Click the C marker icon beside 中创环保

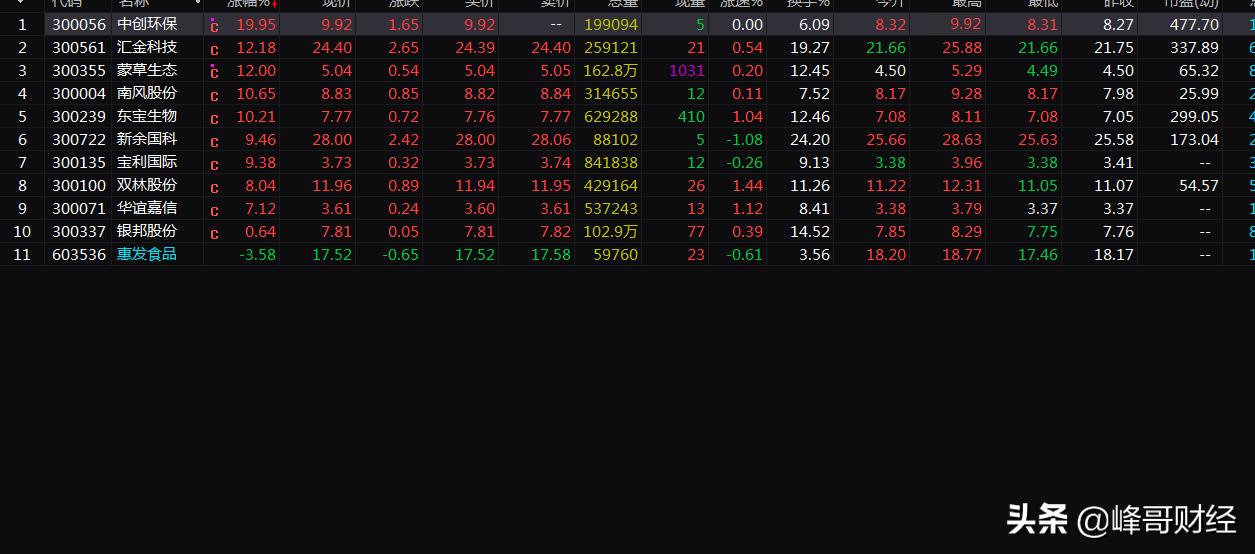point(214,25)
